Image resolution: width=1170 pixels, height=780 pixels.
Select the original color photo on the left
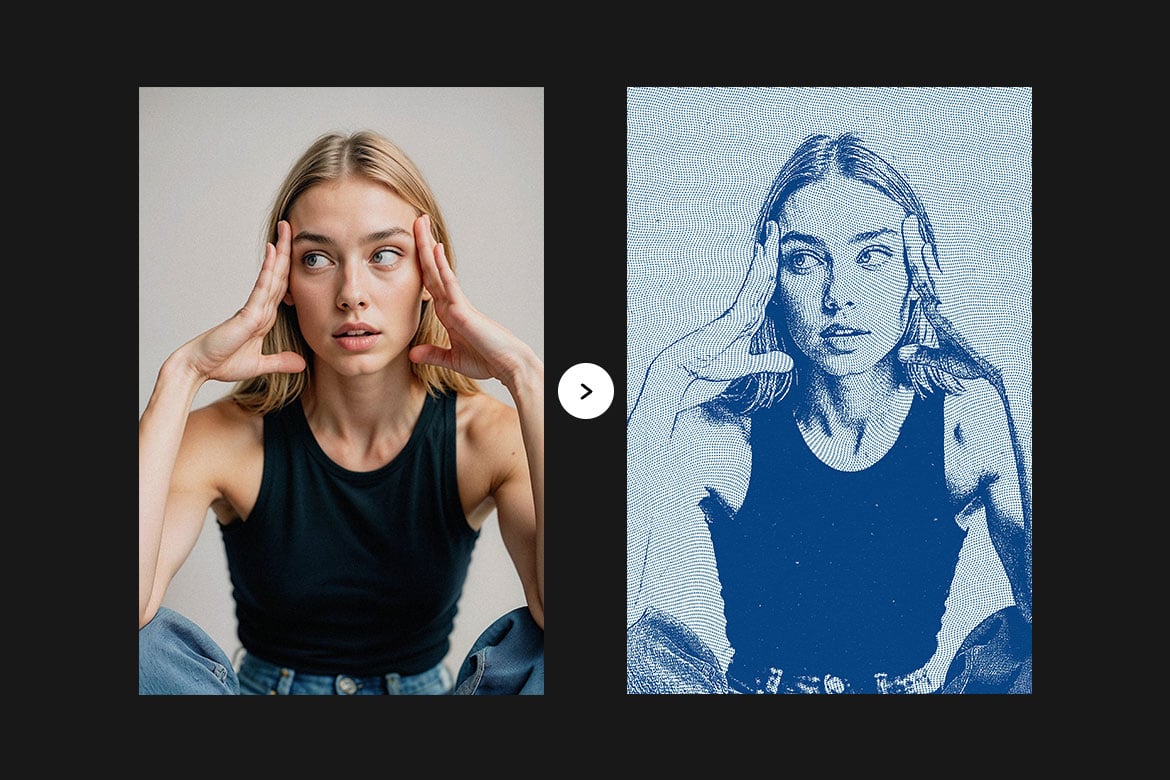(x=341, y=390)
